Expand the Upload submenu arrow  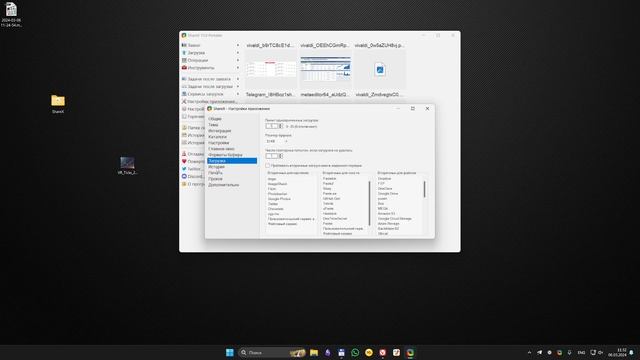tap(238, 53)
